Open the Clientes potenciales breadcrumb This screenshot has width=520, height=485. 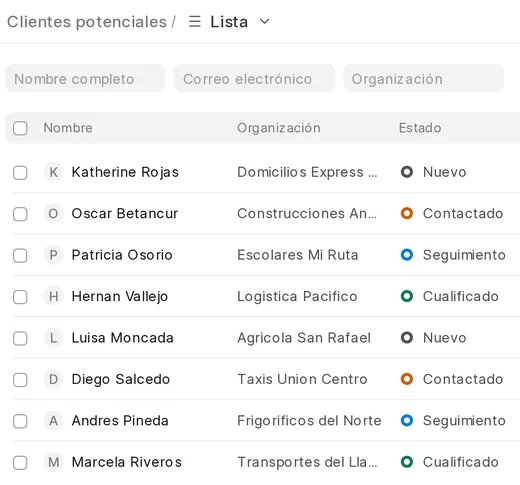pos(87,22)
